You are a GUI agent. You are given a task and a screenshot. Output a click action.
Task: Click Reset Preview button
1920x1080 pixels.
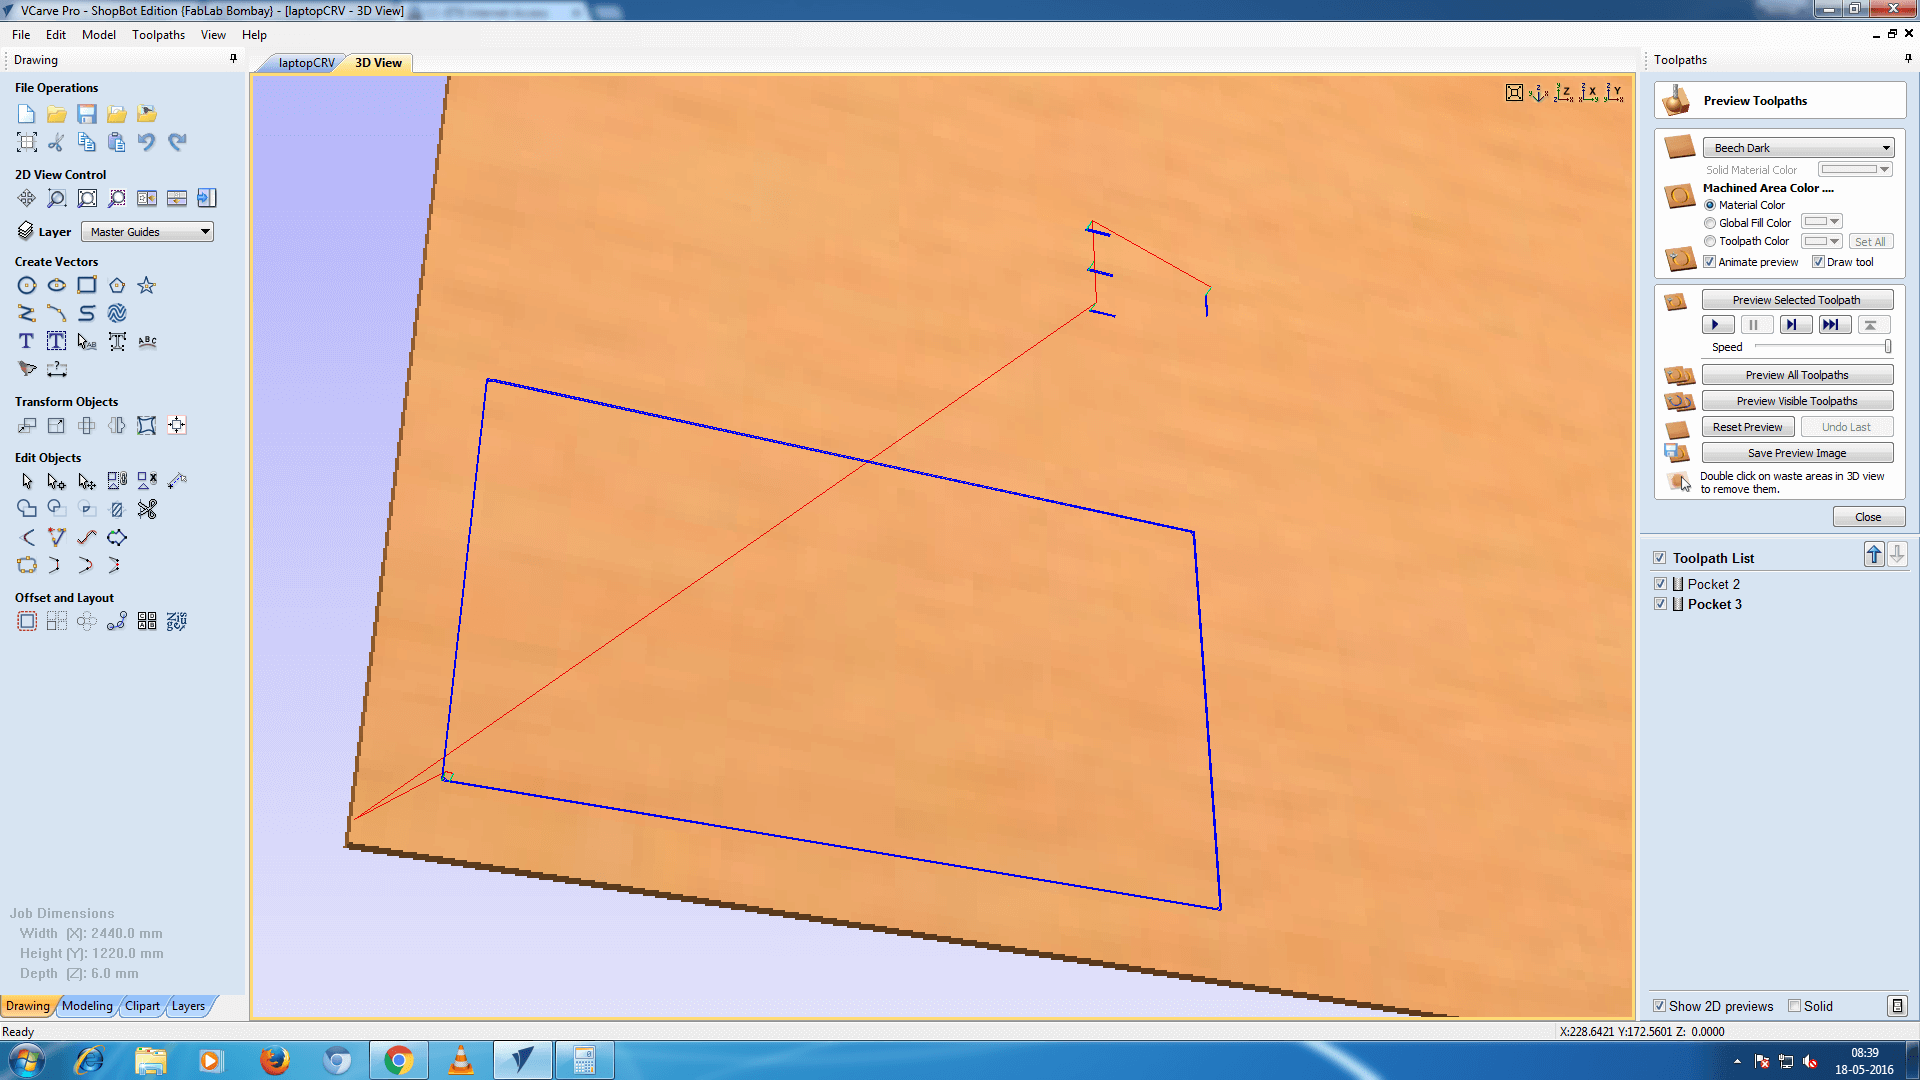coord(1747,427)
